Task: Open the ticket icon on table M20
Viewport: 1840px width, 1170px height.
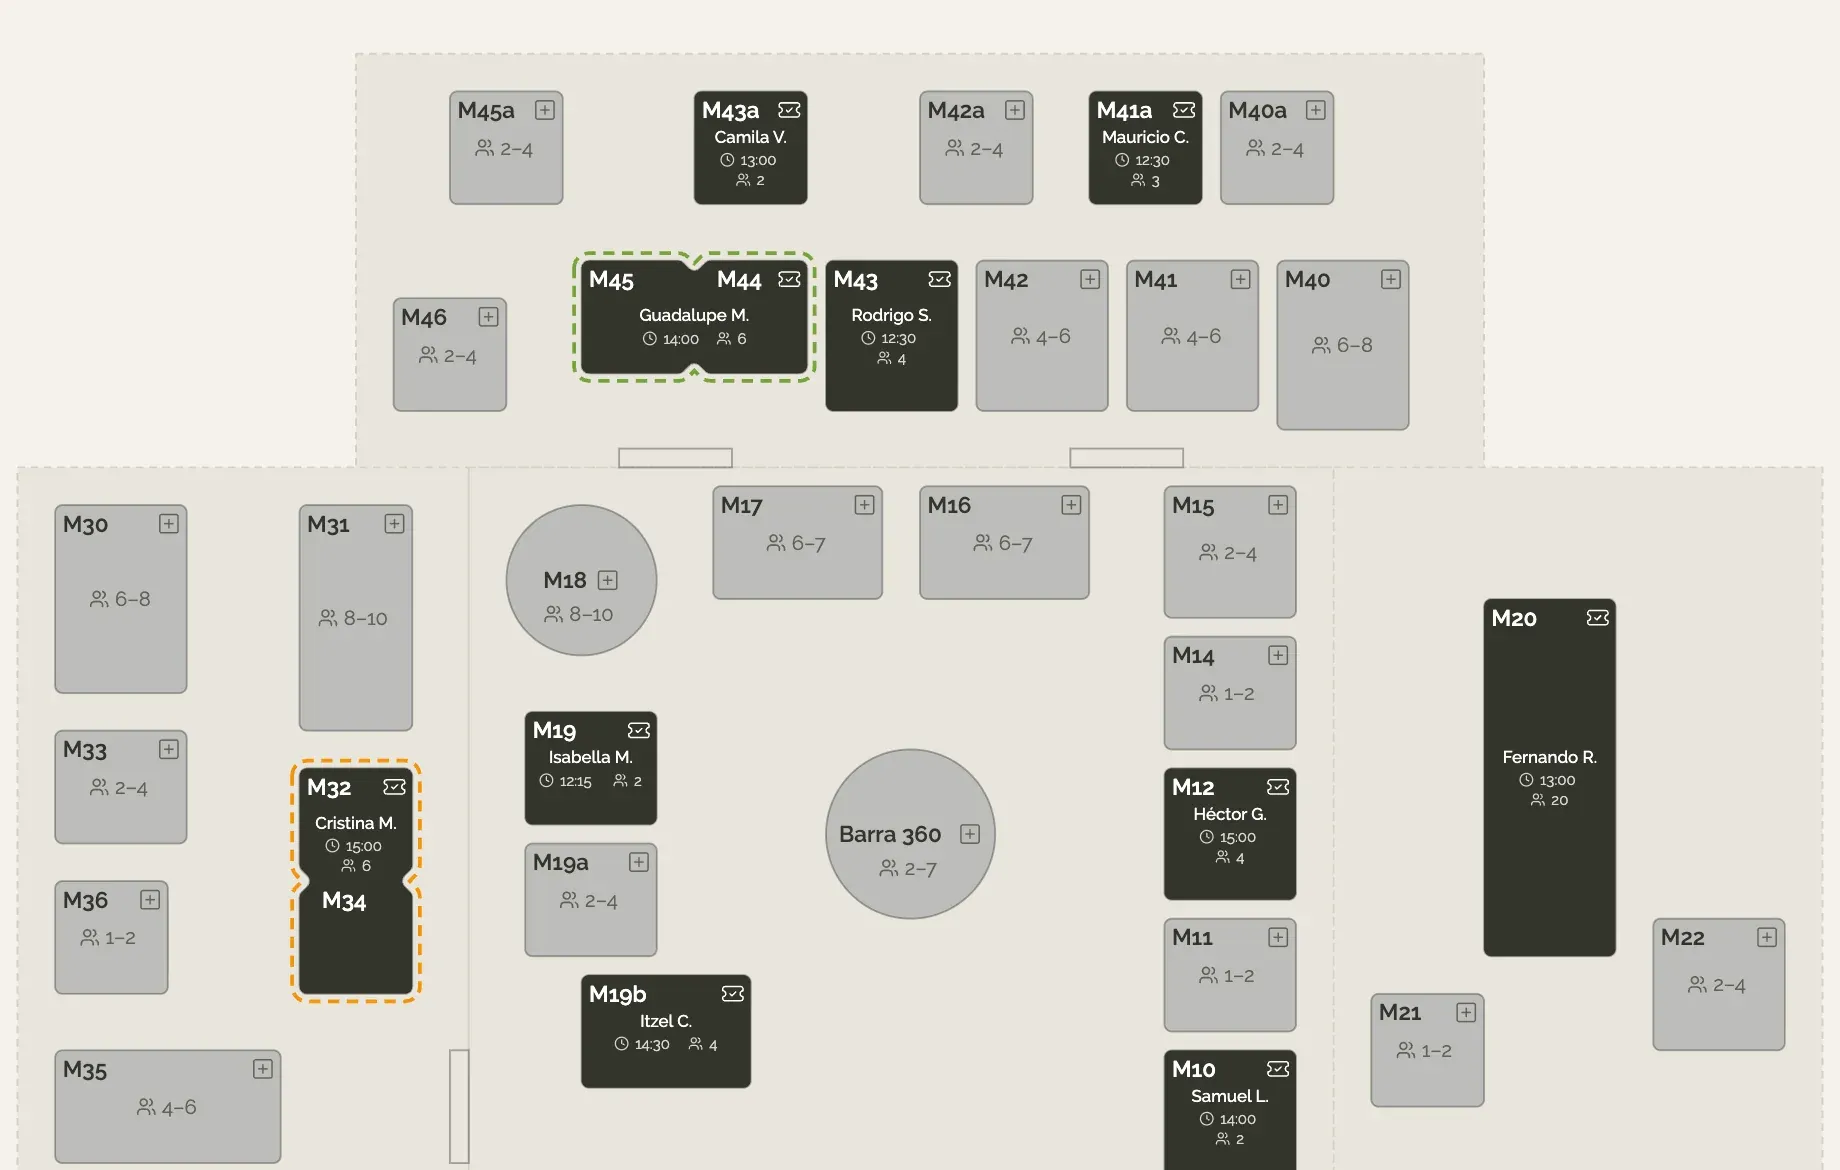Action: click(x=1598, y=618)
